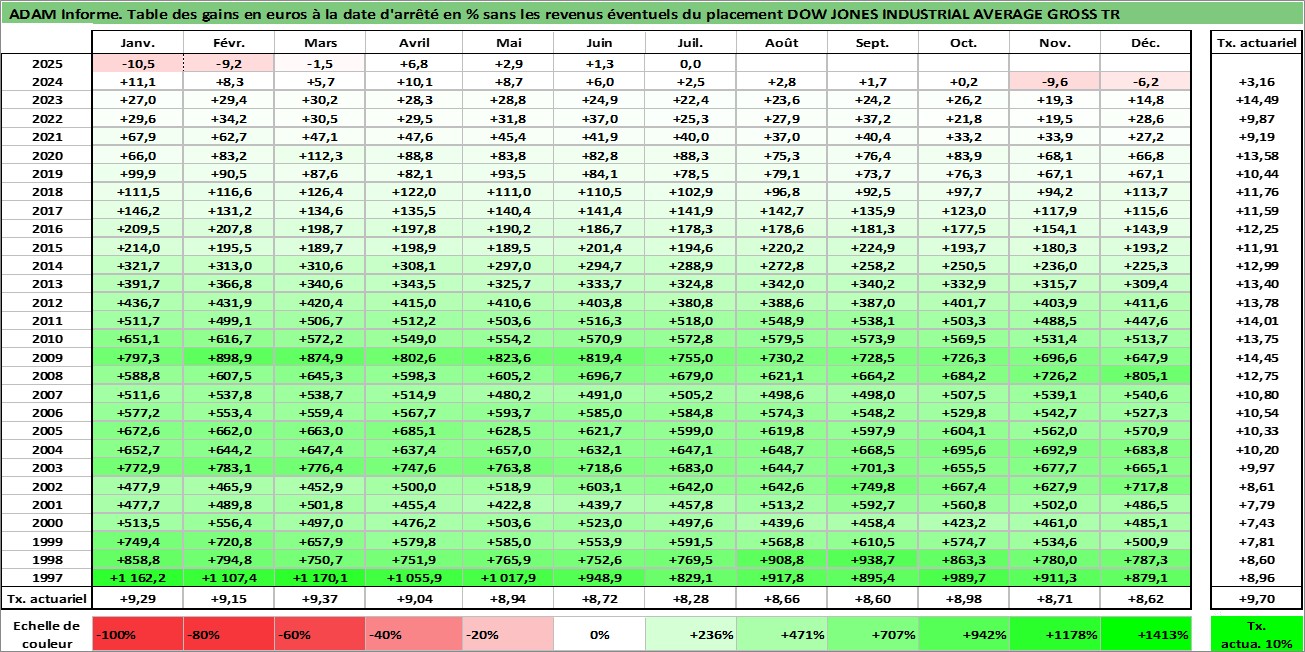Click the 1997 row label

pos(47,578)
